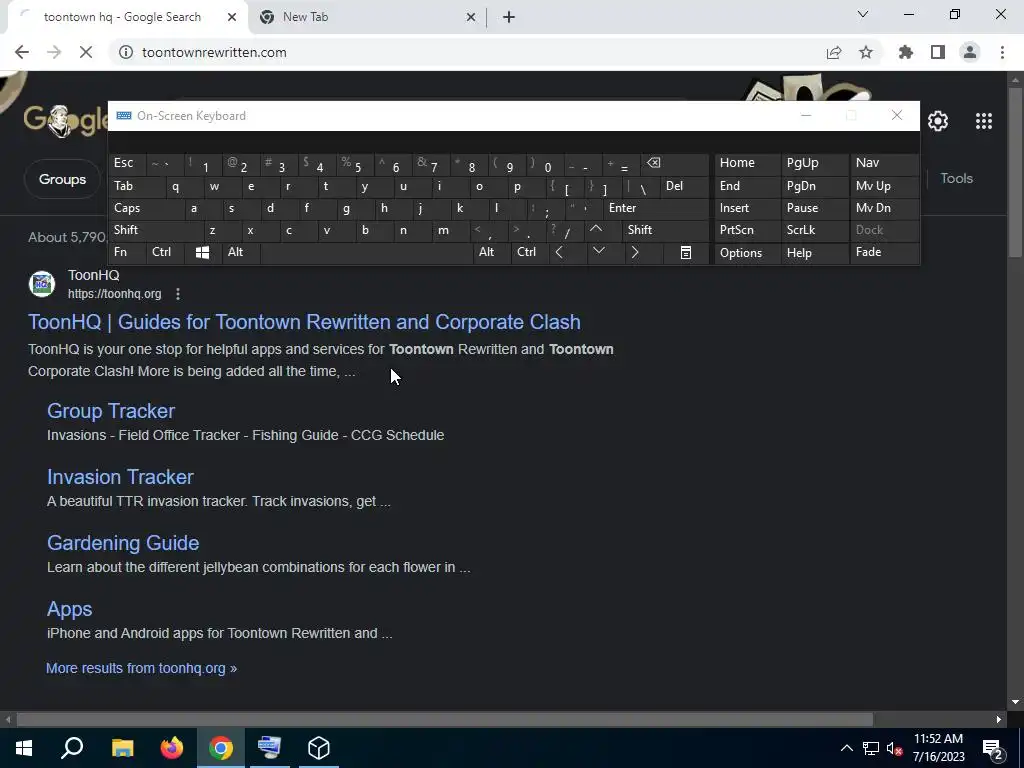
Task: Show hidden system tray icons chevron
Action: click(846, 748)
